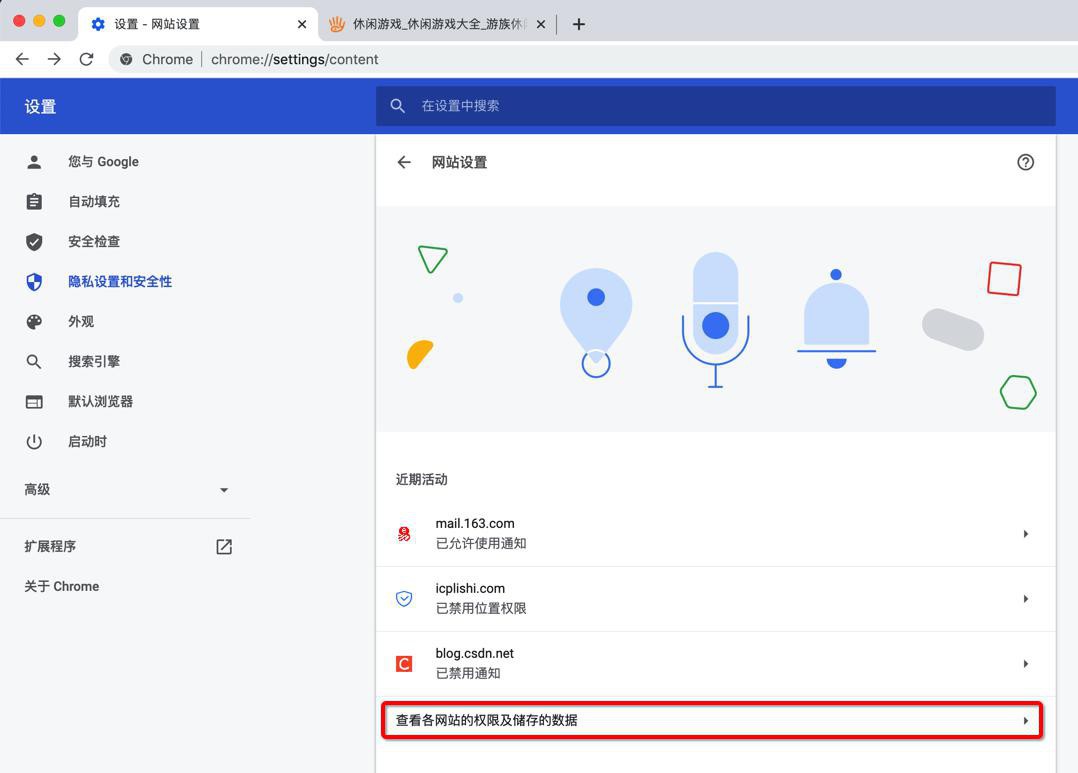Click the power icon beside 启动时
1078x773 pixels.
[34, 442]
